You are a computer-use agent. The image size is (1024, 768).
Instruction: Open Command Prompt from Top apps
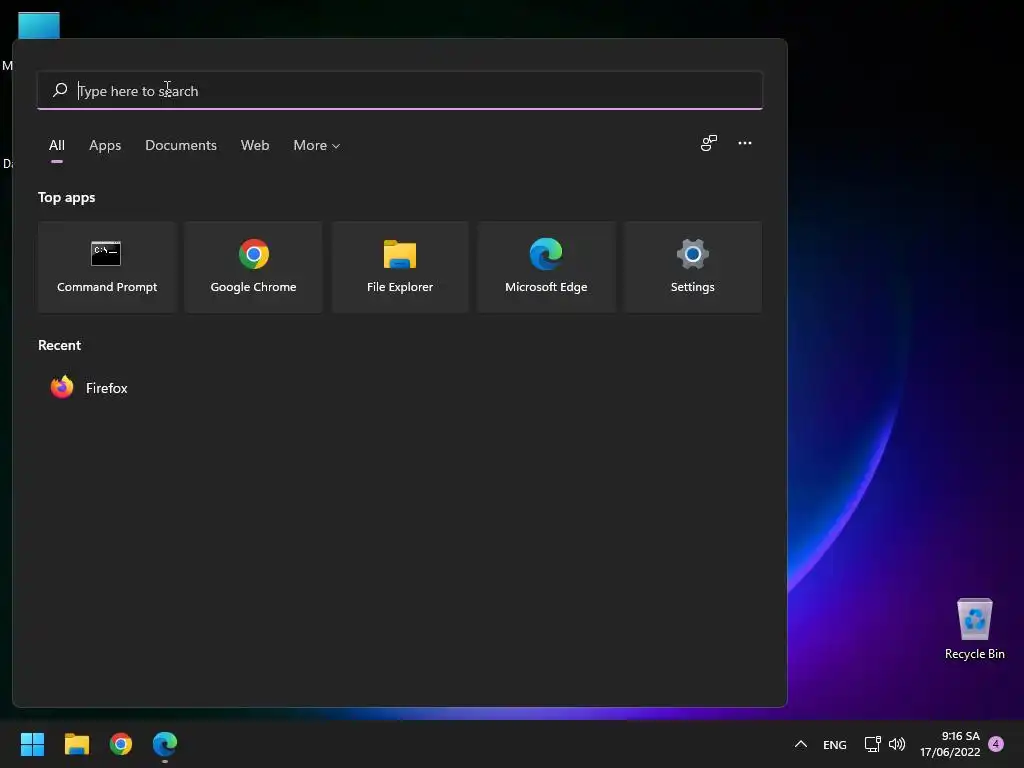[x=107, y=267]
